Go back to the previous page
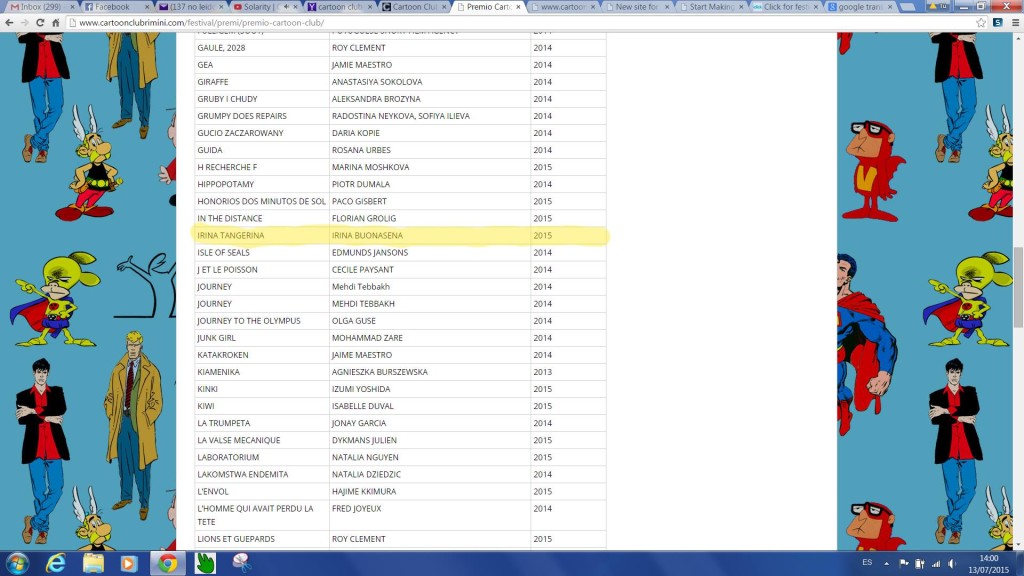This screenshot has width=1024, height=576. 9,22
